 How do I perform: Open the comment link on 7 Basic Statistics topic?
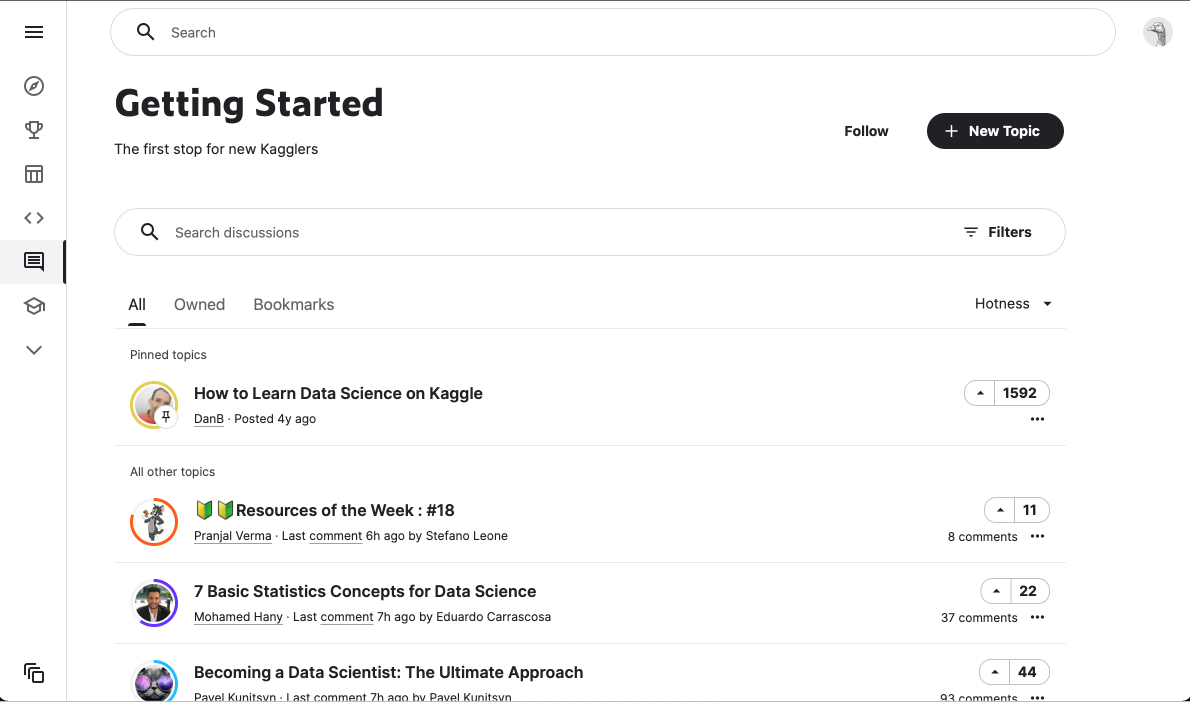[x=347, y=617]
